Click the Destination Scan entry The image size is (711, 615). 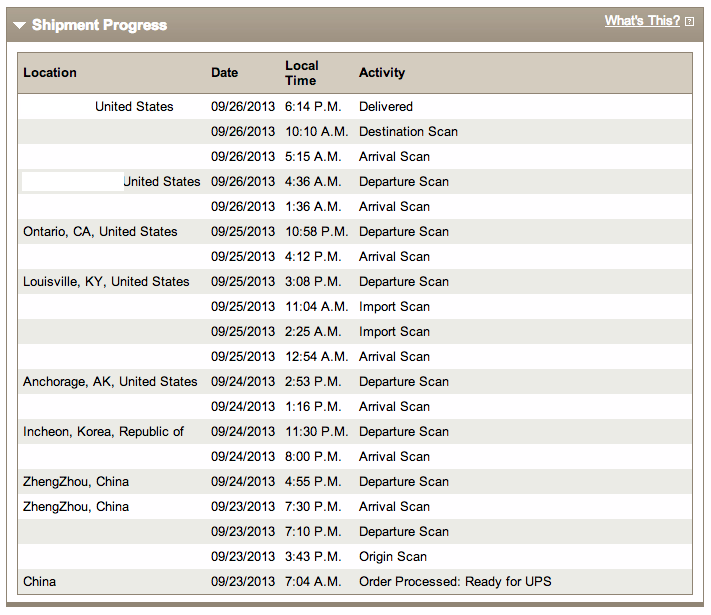pos(408,132)
